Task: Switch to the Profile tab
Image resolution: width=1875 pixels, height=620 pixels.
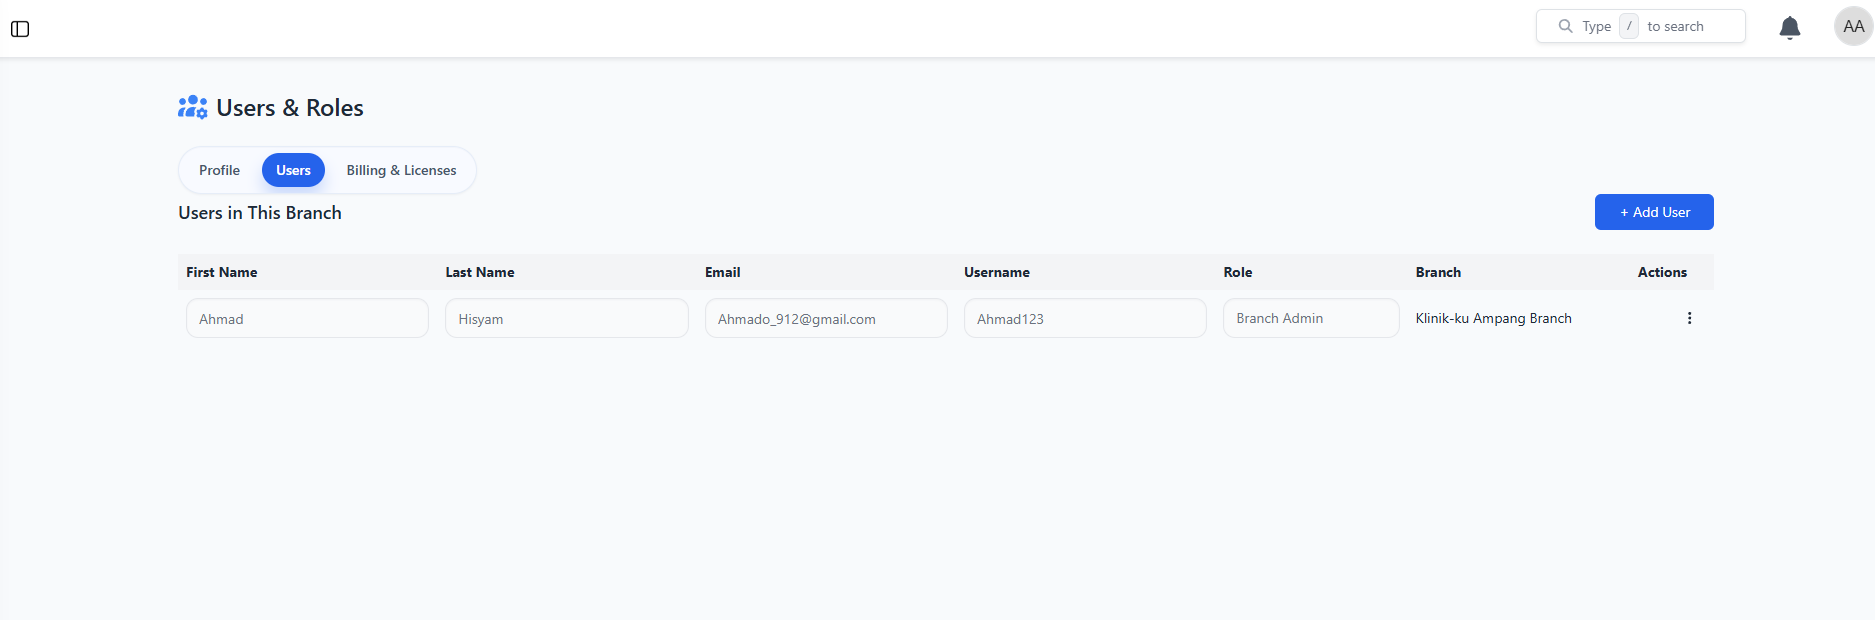Action: [219, 170]
